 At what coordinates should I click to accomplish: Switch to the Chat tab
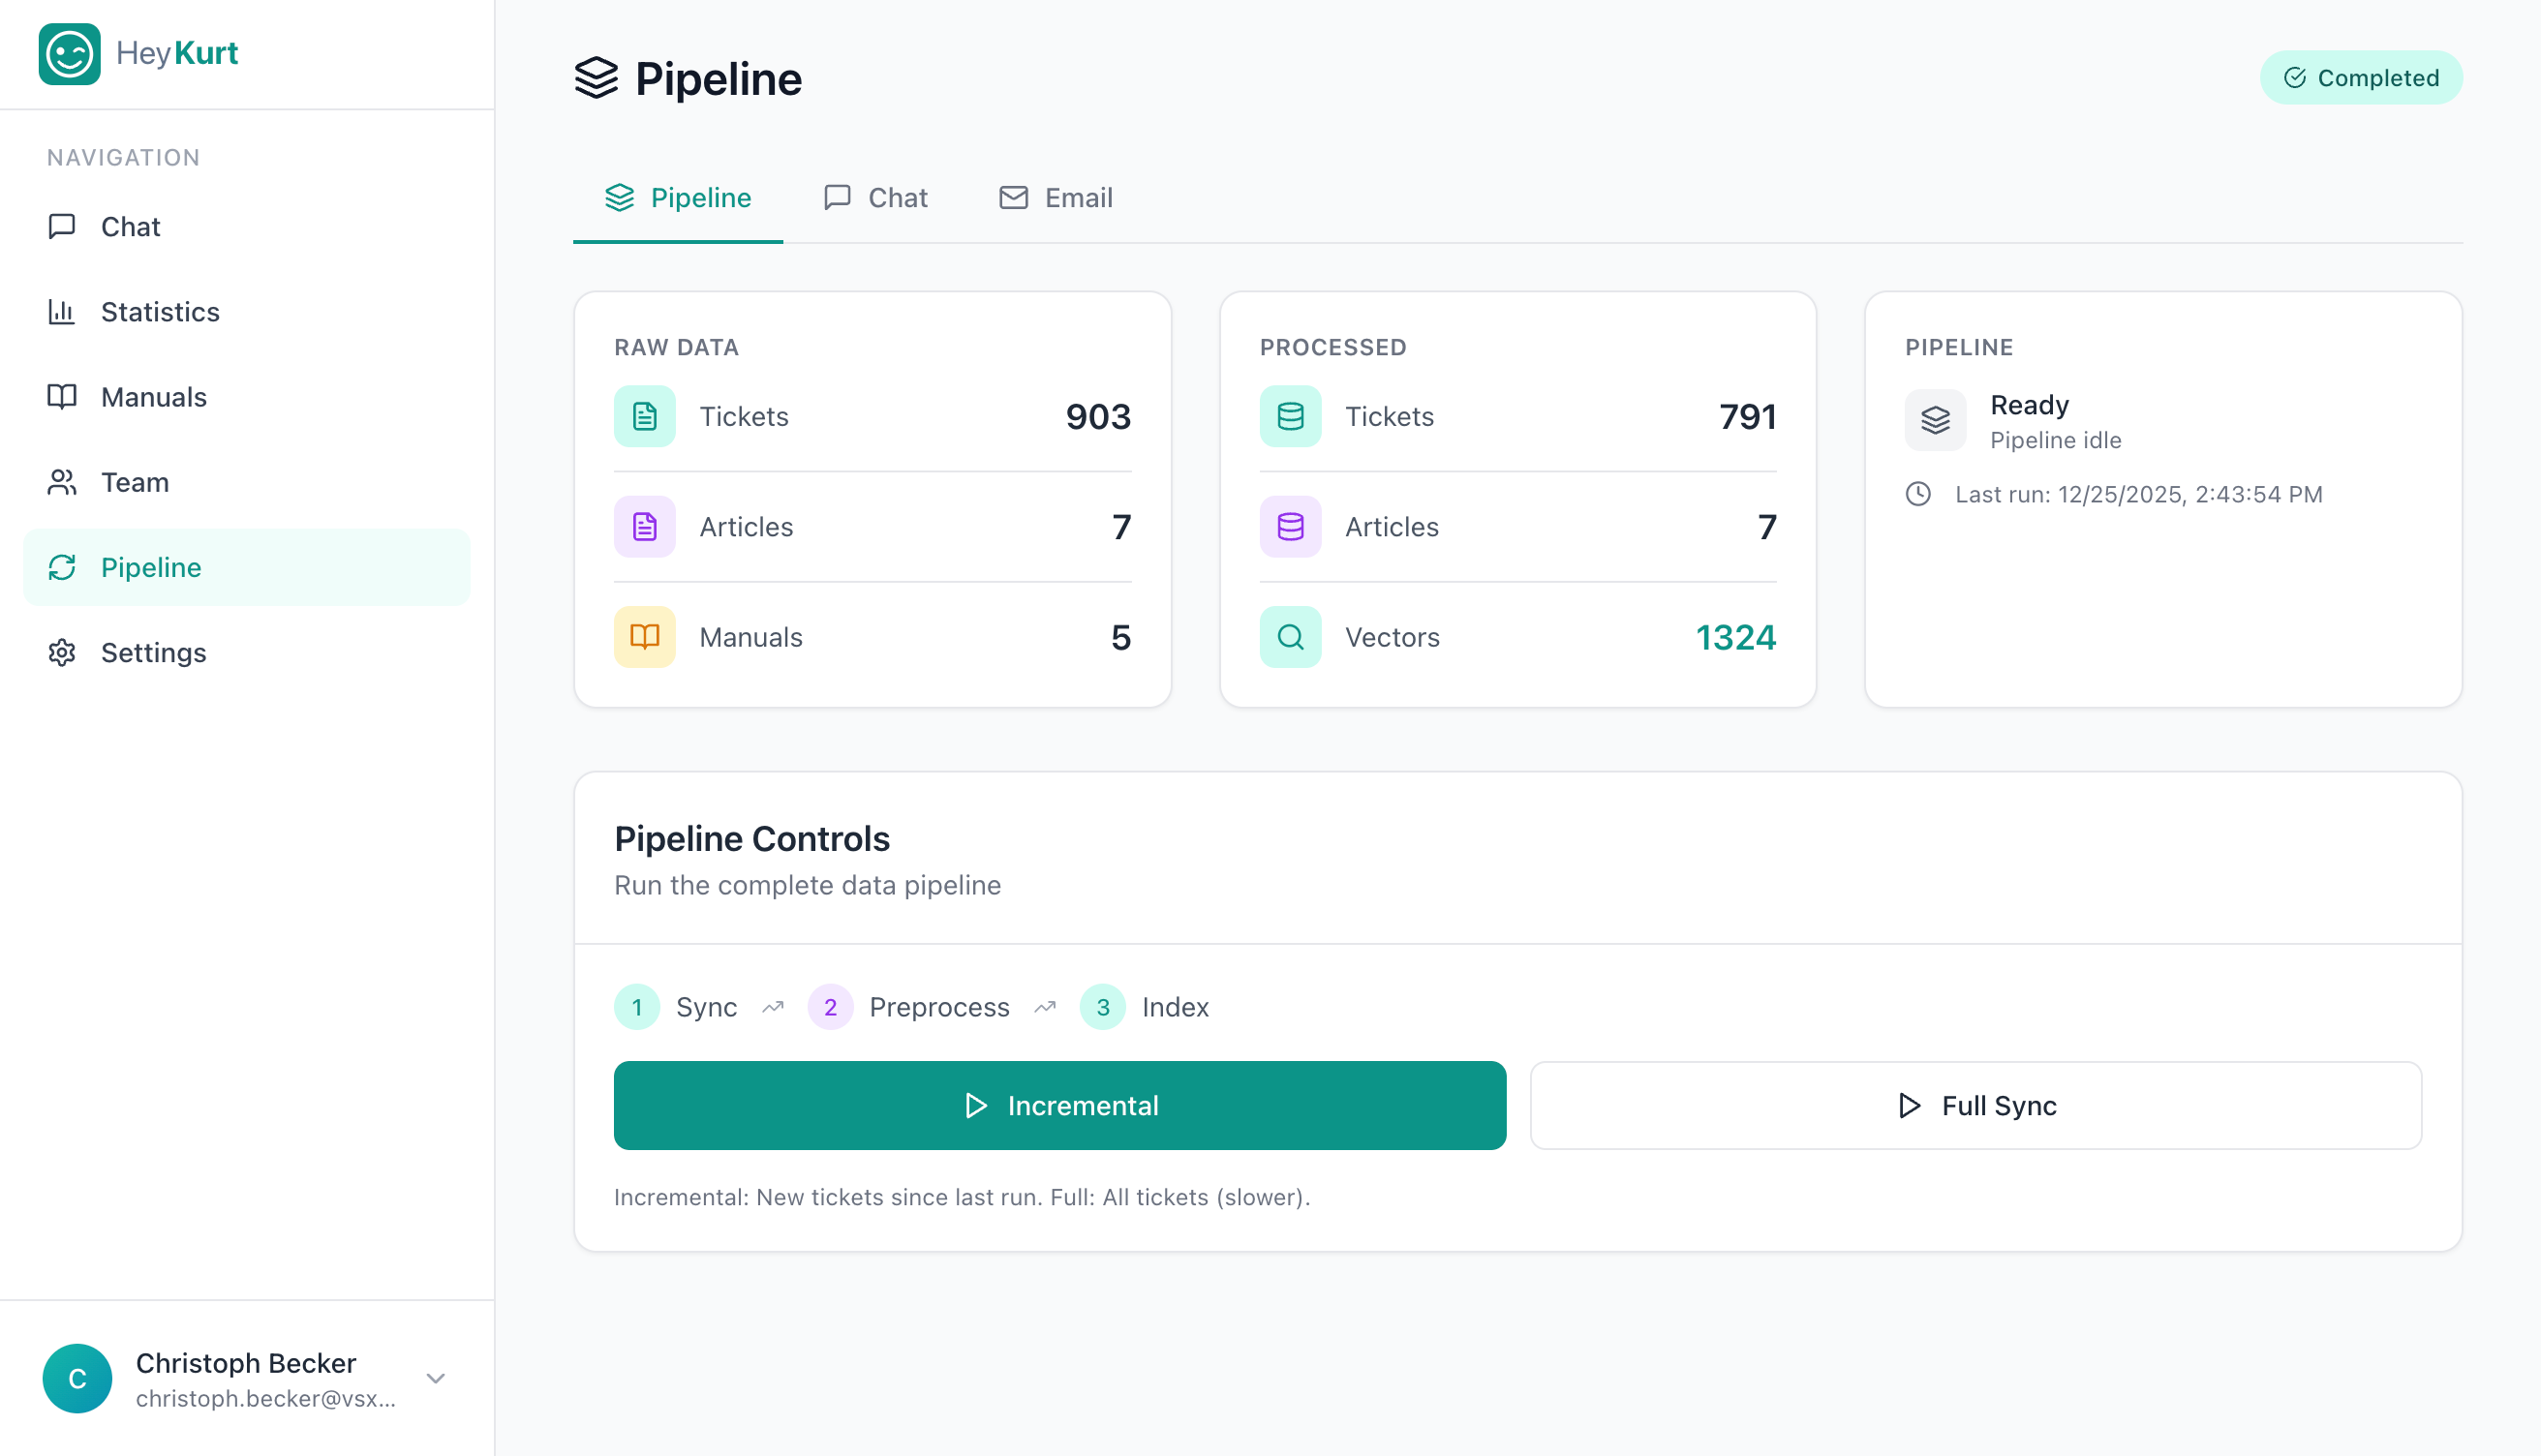[874, 197]
